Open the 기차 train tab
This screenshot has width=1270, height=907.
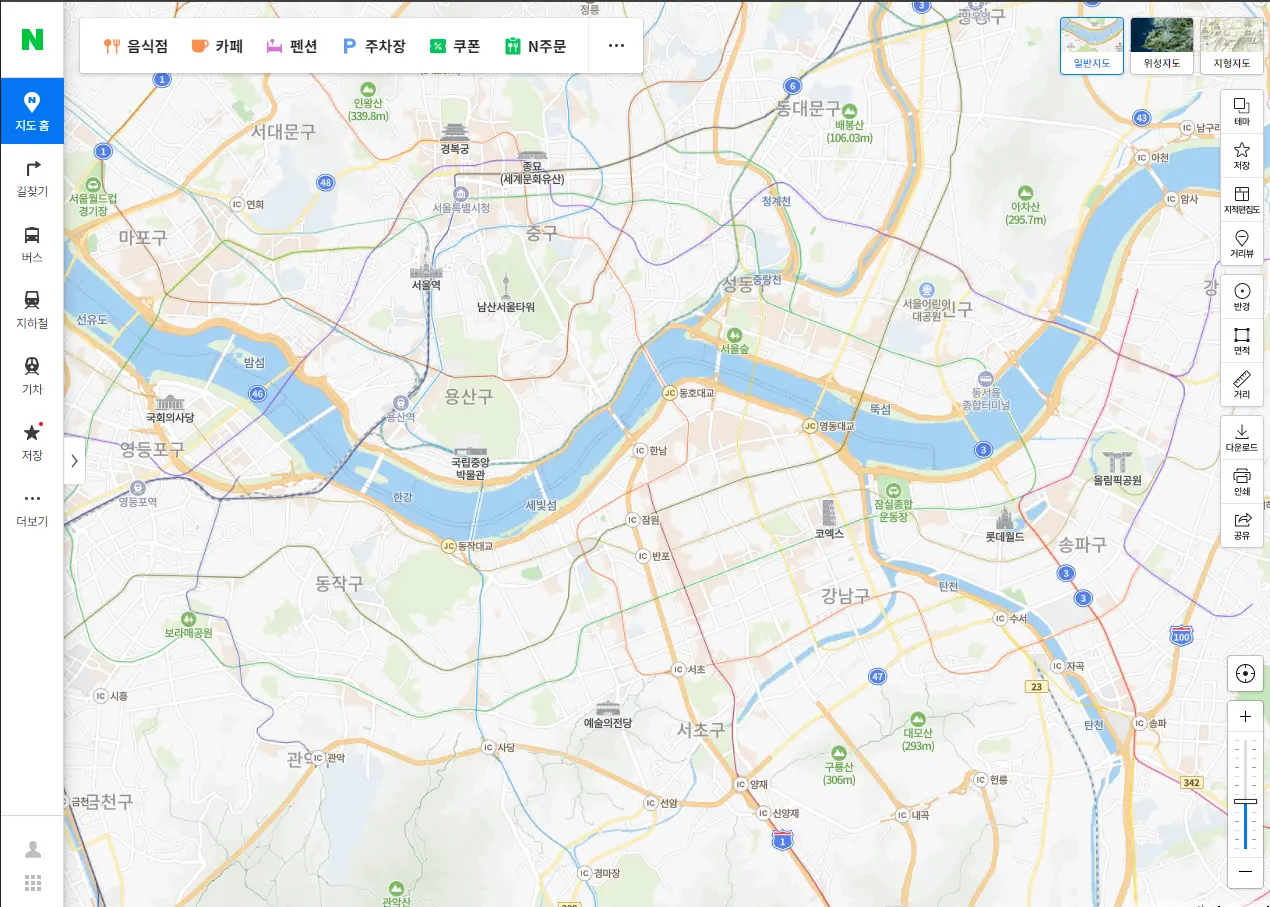coord(32,375)
